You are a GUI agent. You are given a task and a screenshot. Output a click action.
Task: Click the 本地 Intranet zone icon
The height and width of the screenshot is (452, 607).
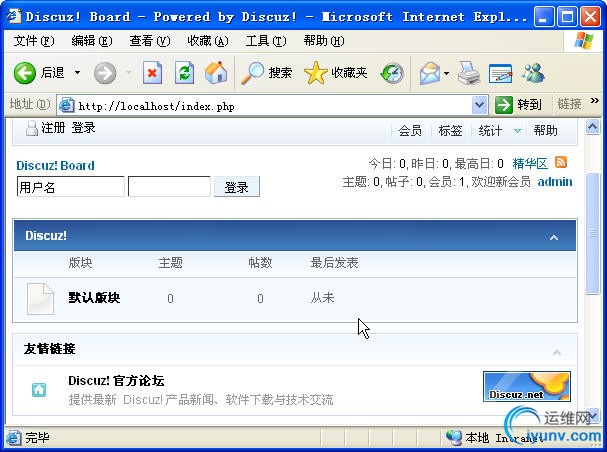(454, 438)
